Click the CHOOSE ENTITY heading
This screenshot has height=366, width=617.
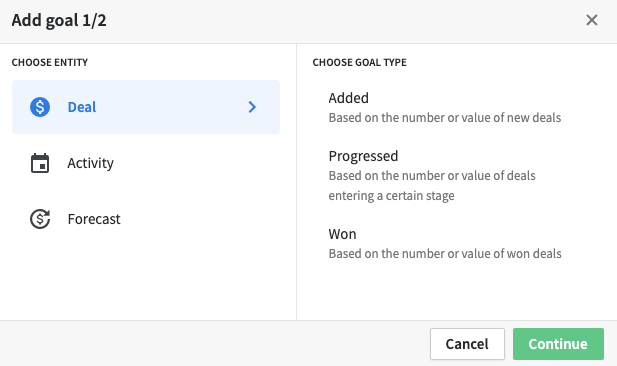[50, 63]
